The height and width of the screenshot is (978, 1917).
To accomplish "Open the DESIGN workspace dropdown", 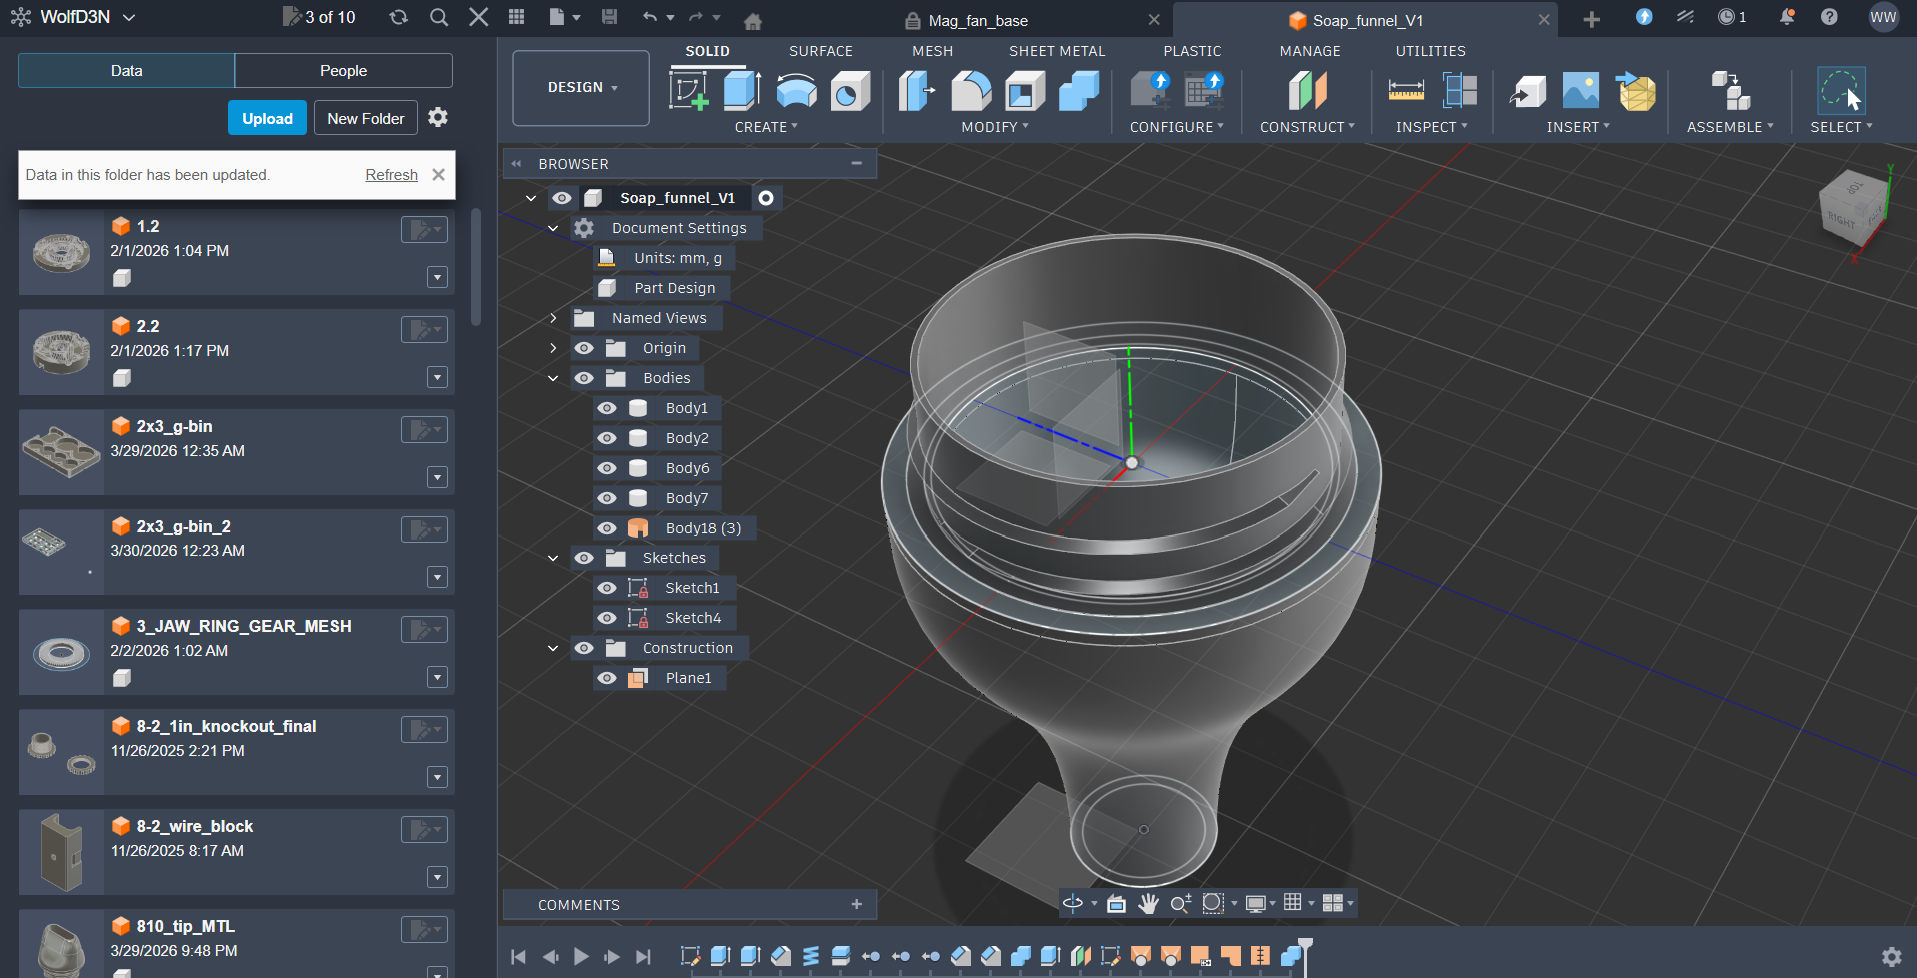I will point(581,88).
